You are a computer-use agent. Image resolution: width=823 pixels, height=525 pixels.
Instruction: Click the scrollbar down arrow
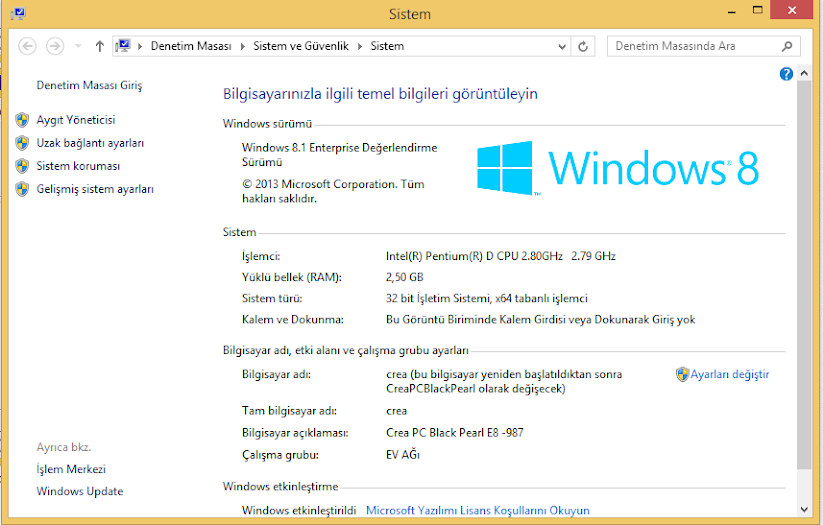[804, 509]
